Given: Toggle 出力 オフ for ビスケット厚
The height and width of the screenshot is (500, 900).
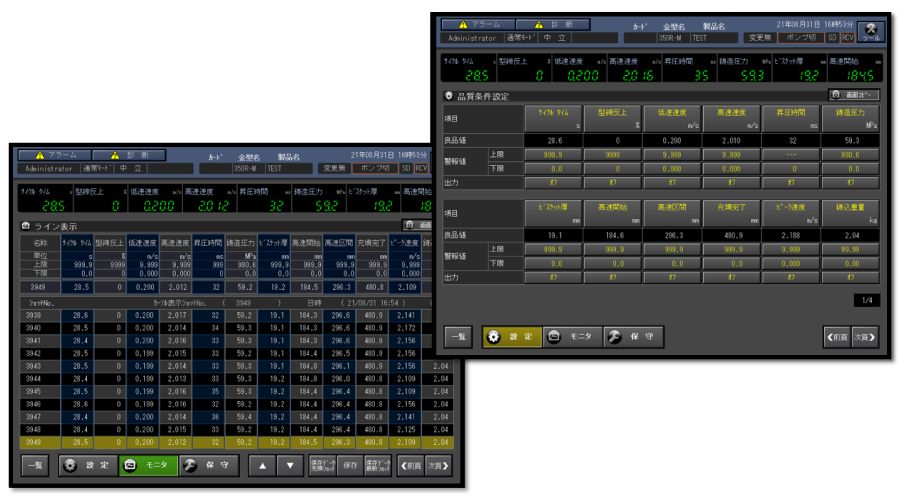Looking at the screenshot, I should [x=553, y=277].
